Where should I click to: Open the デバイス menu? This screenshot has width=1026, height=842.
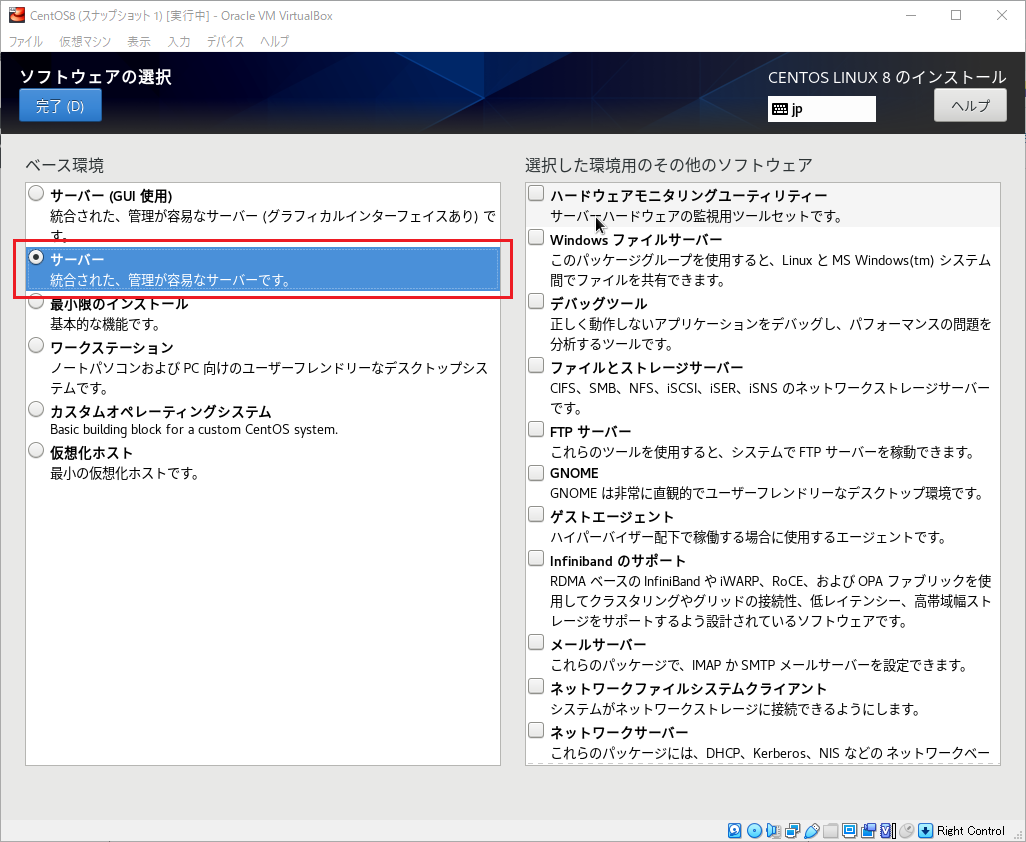tap(226, 41)
